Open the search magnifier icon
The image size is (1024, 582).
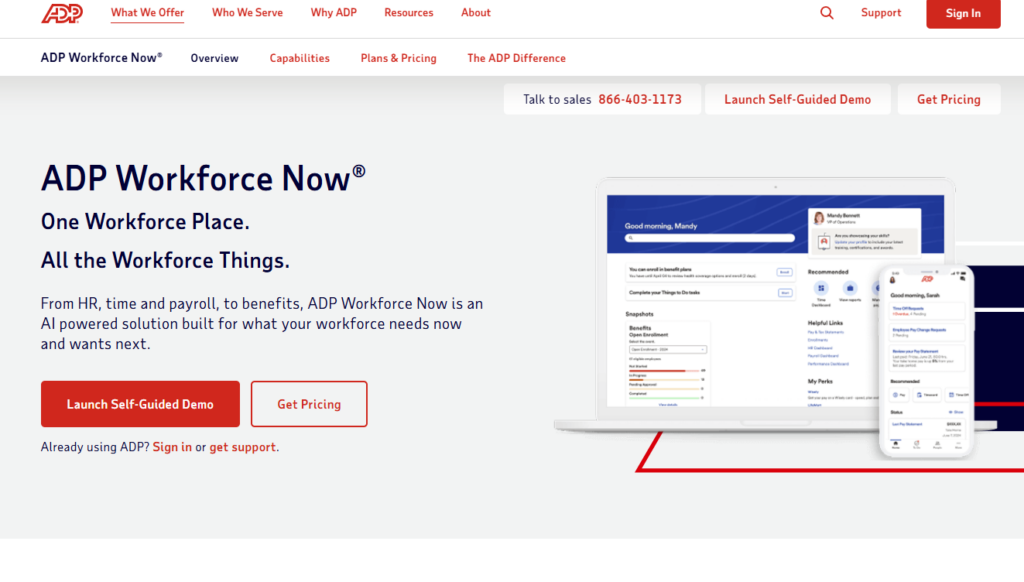pos(827,13)
